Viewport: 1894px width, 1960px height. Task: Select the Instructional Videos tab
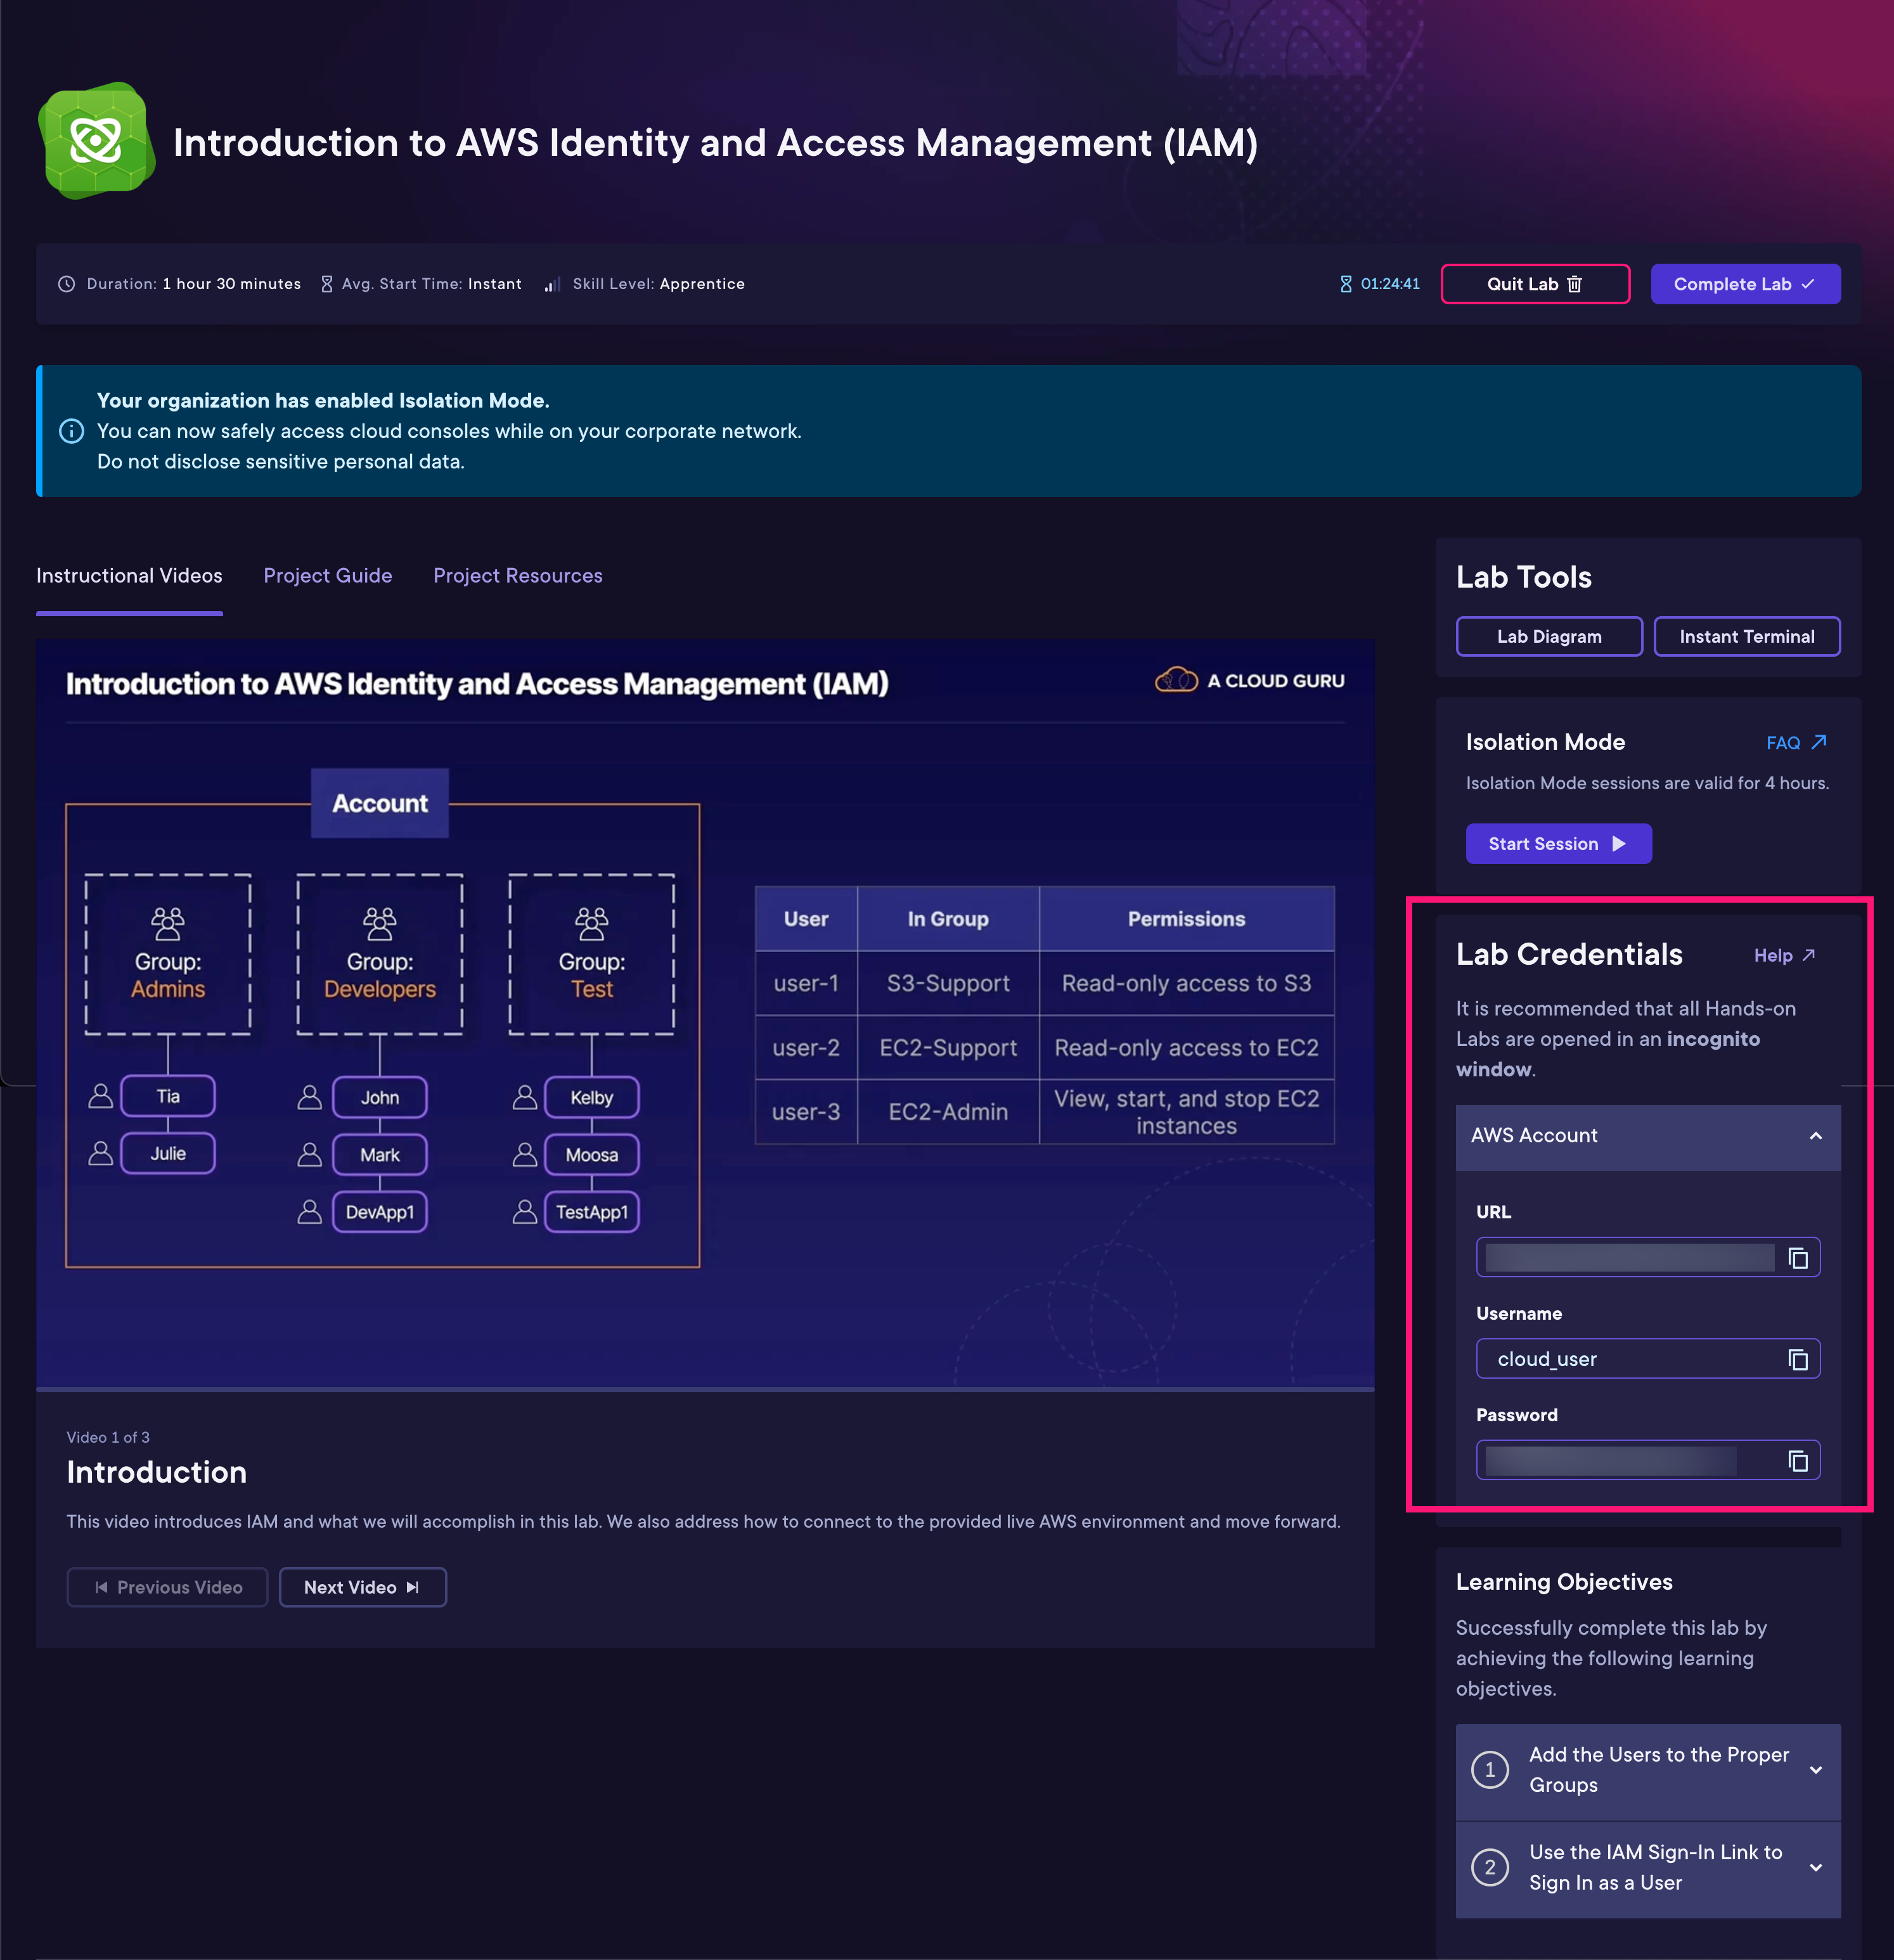129,576
